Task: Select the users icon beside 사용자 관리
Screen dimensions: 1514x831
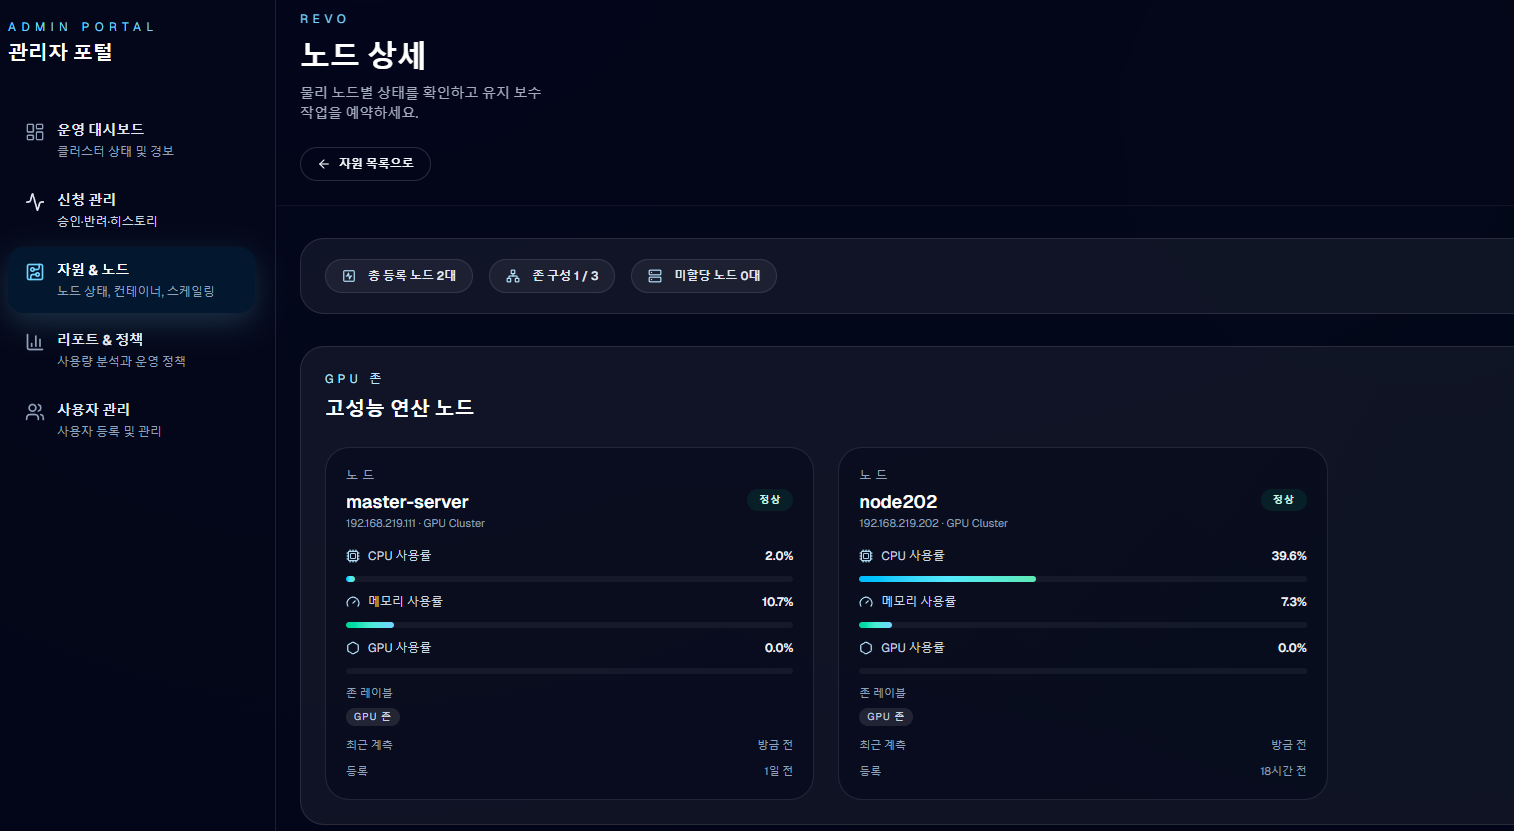Action: (x=33, y=410)
